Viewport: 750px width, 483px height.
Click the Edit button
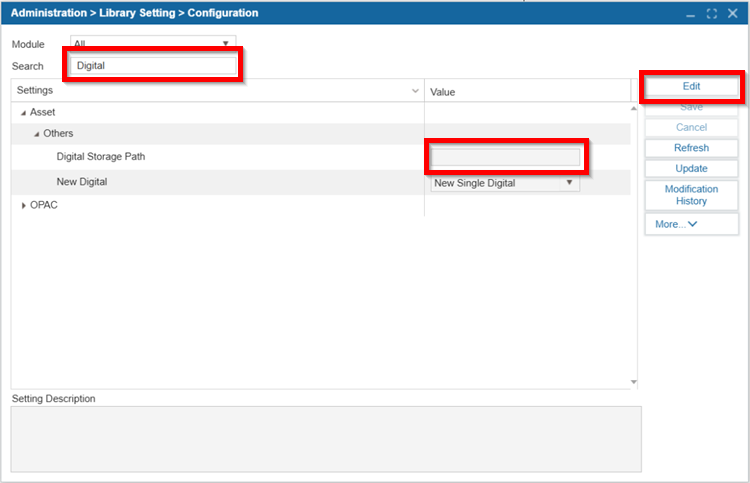pos(691,86)
